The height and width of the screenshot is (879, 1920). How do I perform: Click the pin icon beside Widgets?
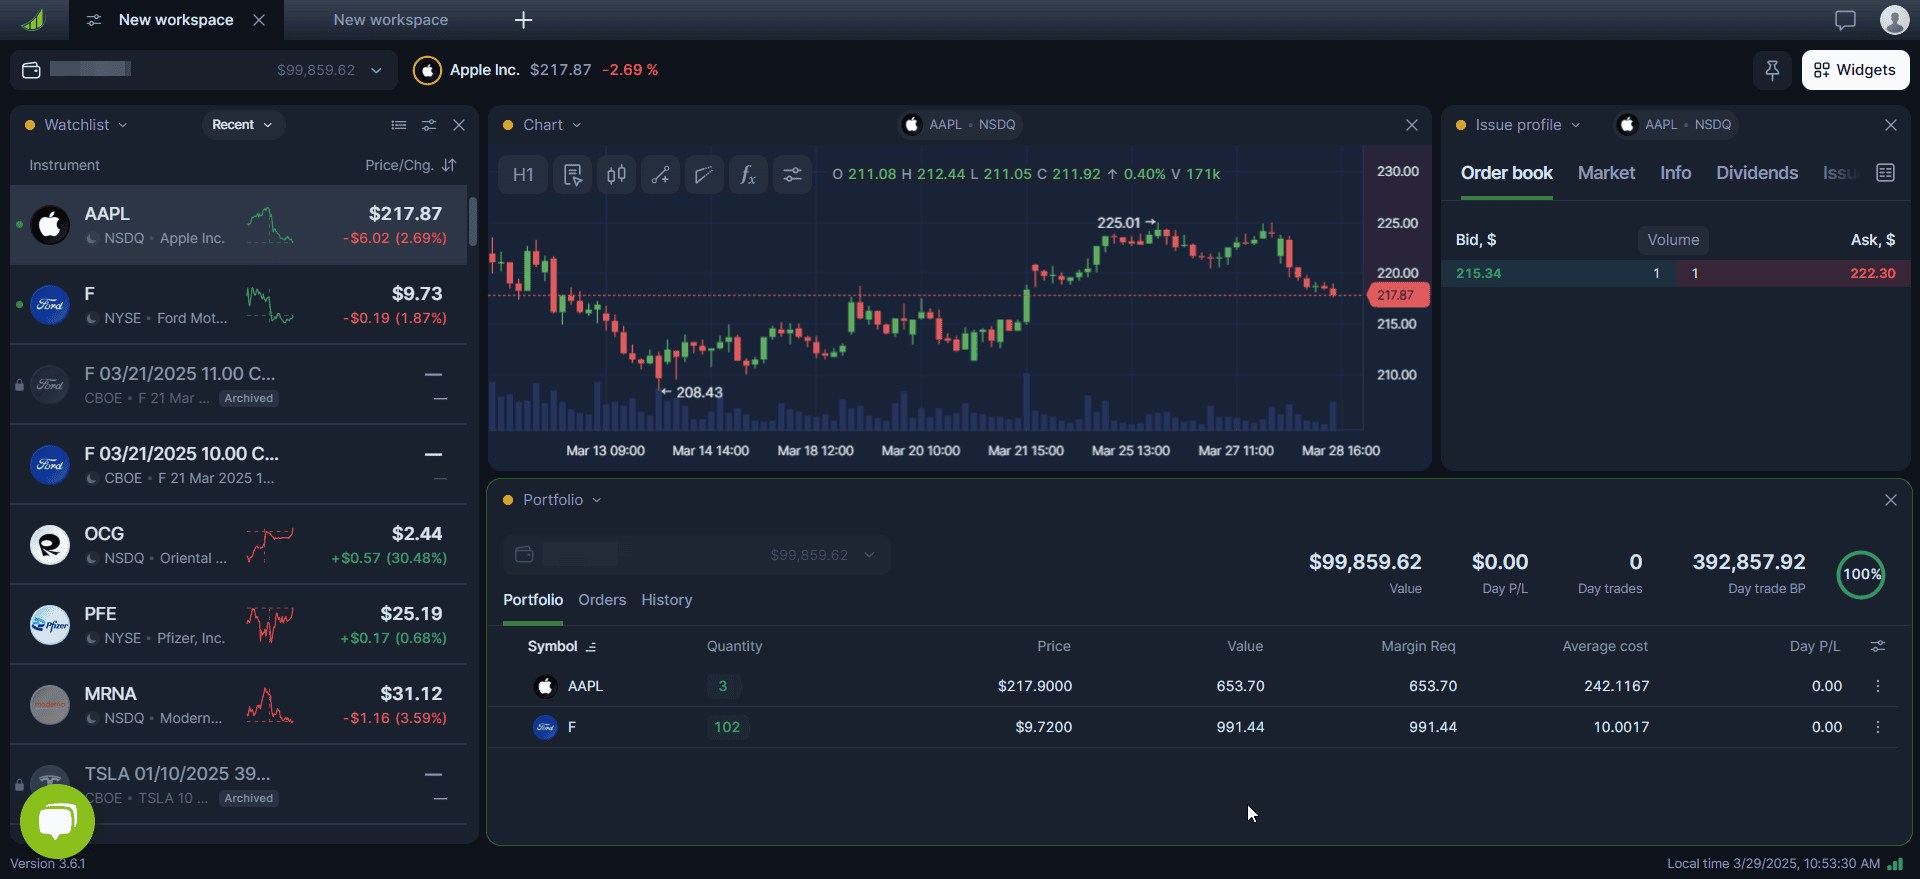[x=1772, y=70]
